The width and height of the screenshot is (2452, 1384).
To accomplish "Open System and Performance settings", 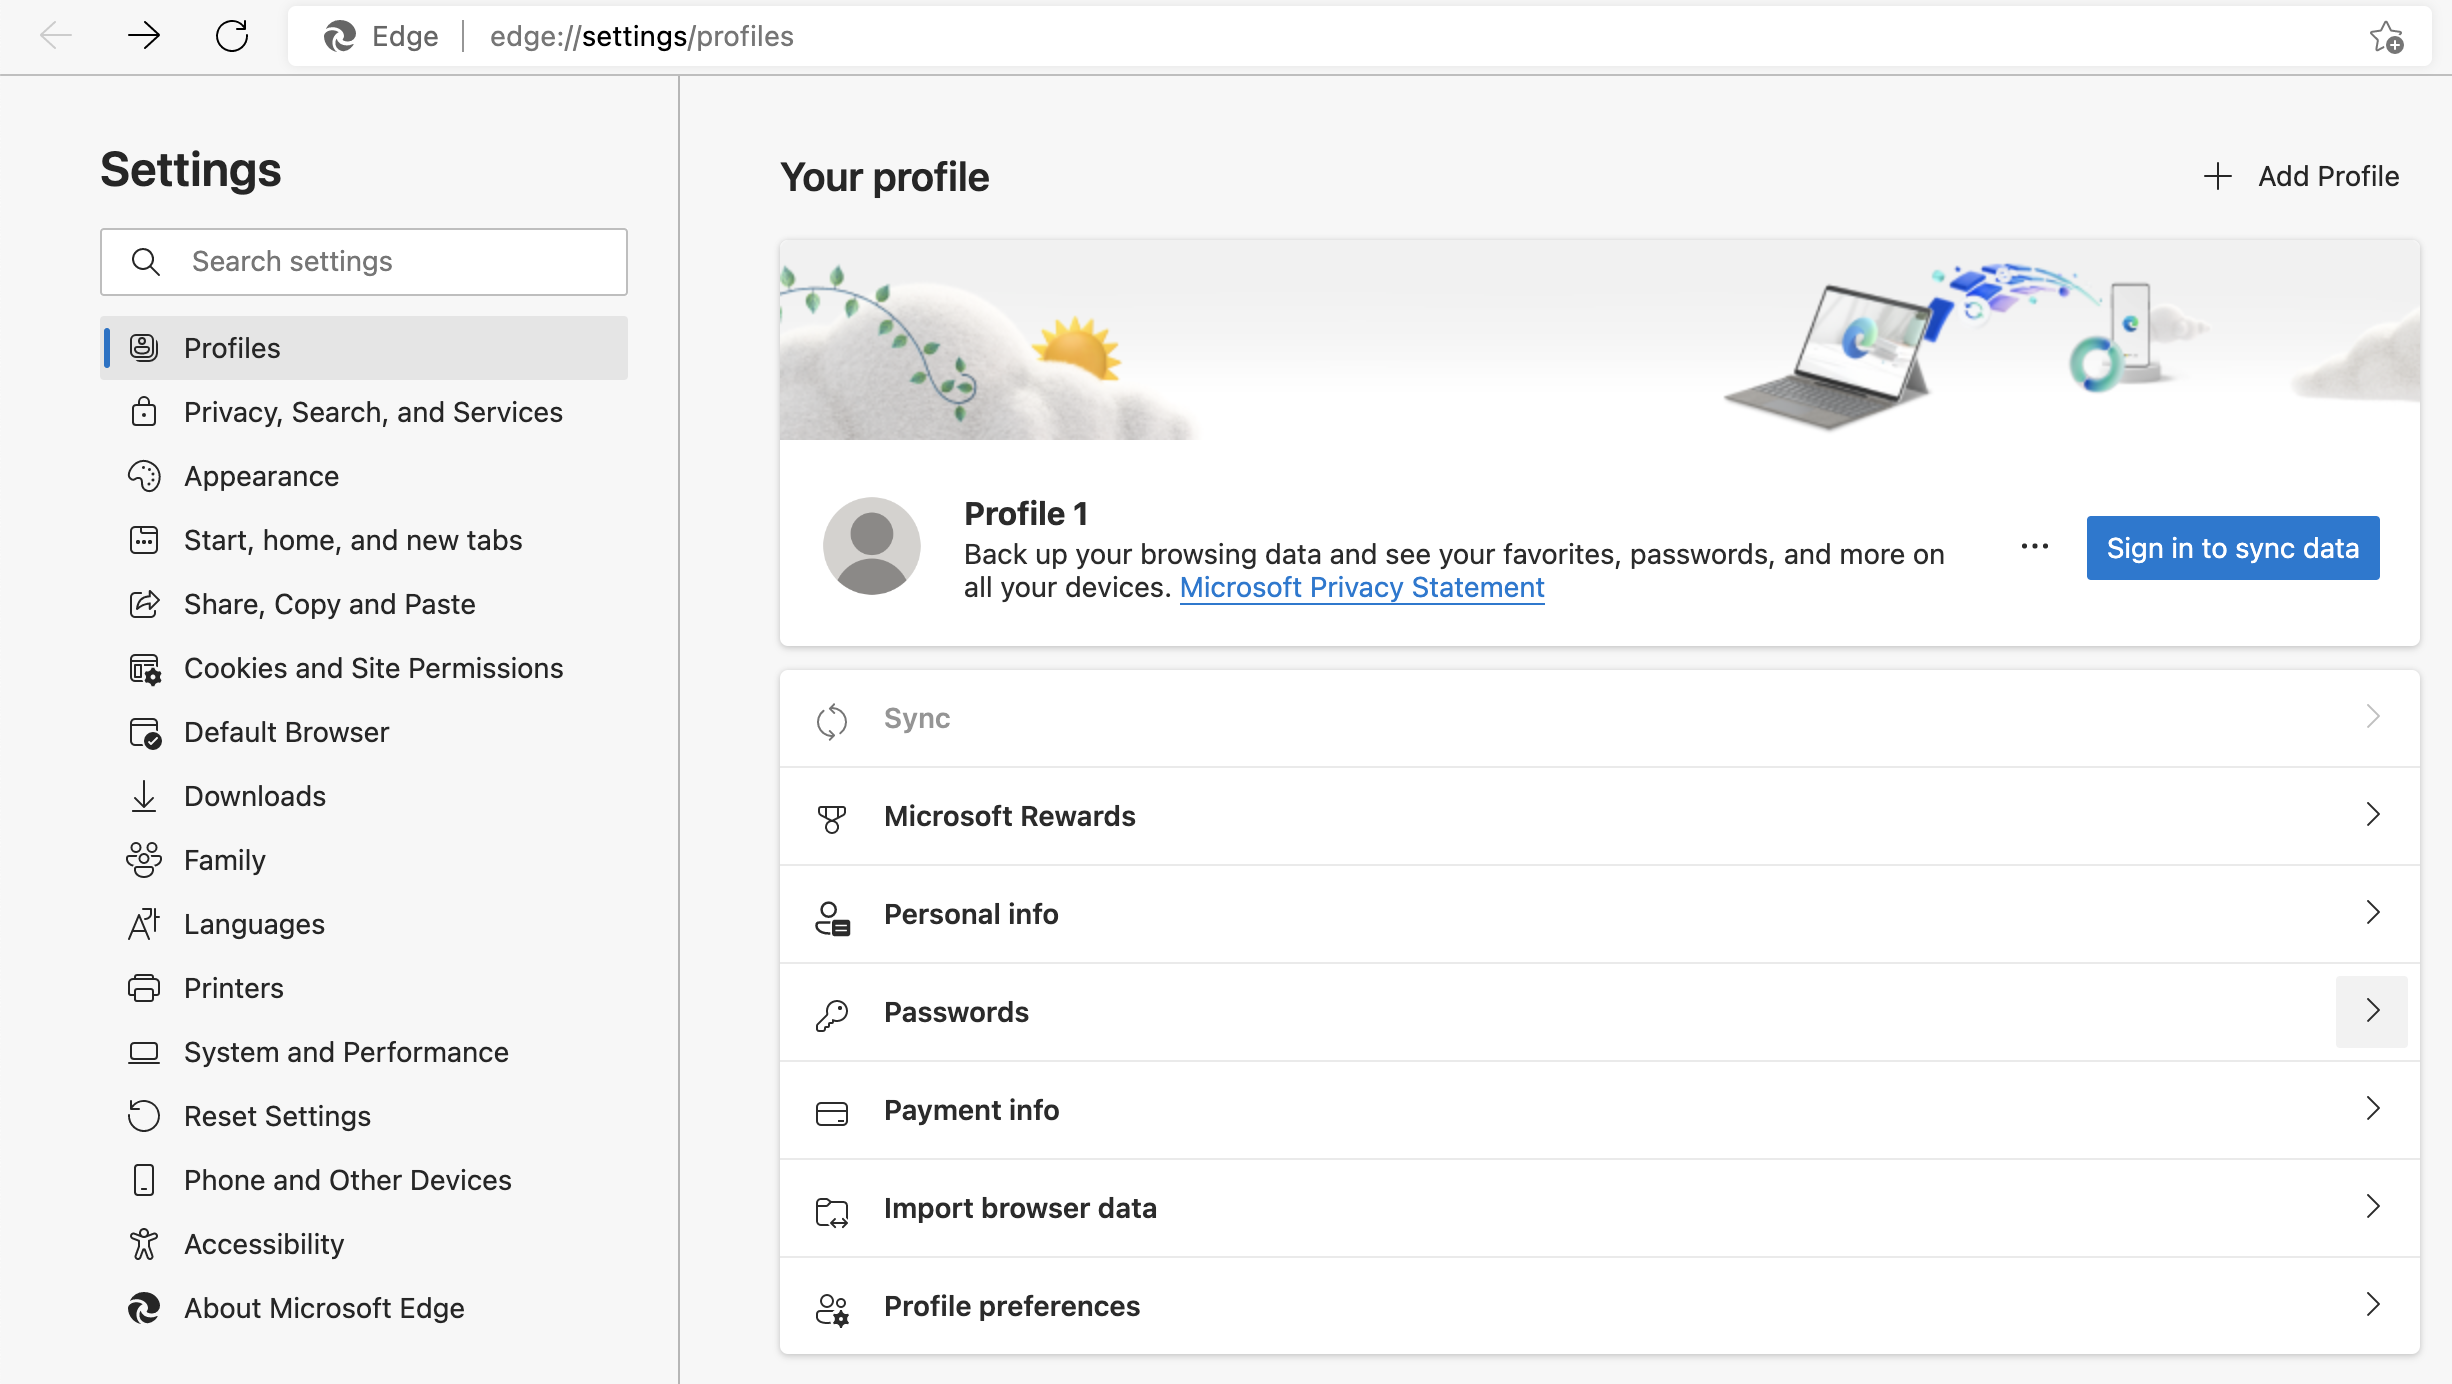I will [364, 1052].
